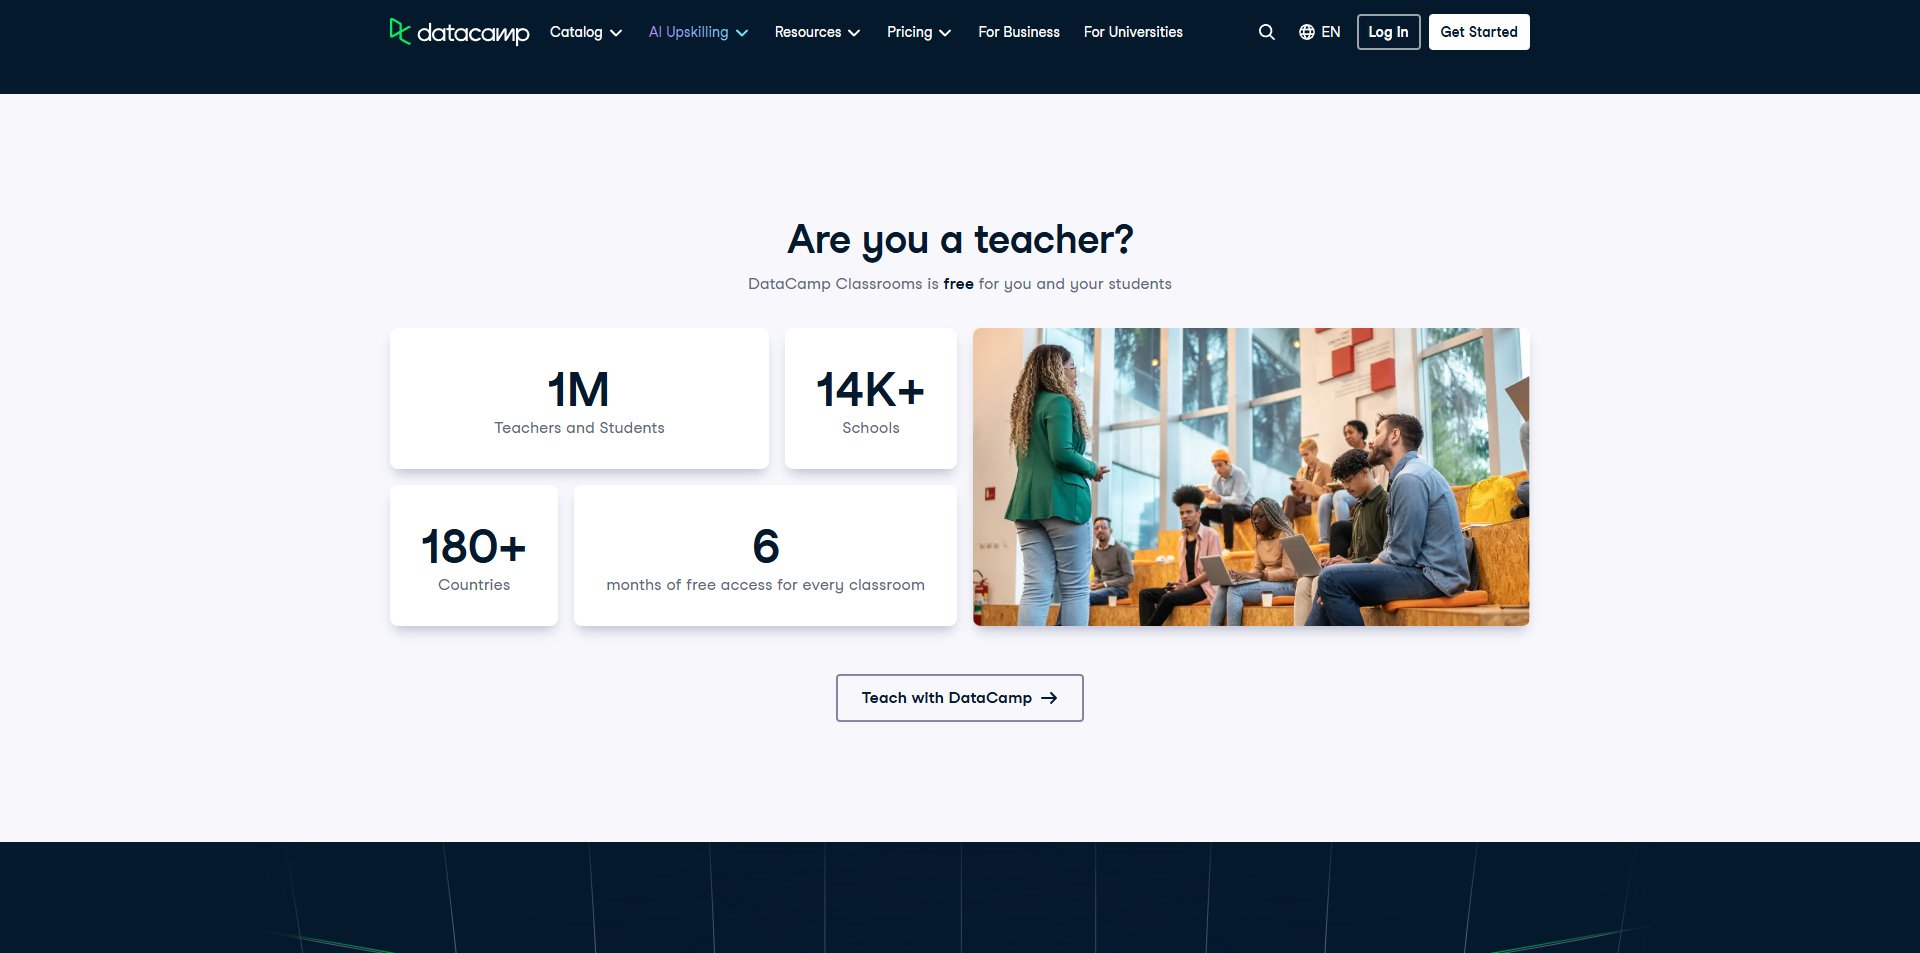
Task: Click the 180+ Countries card
Action: 473,556
